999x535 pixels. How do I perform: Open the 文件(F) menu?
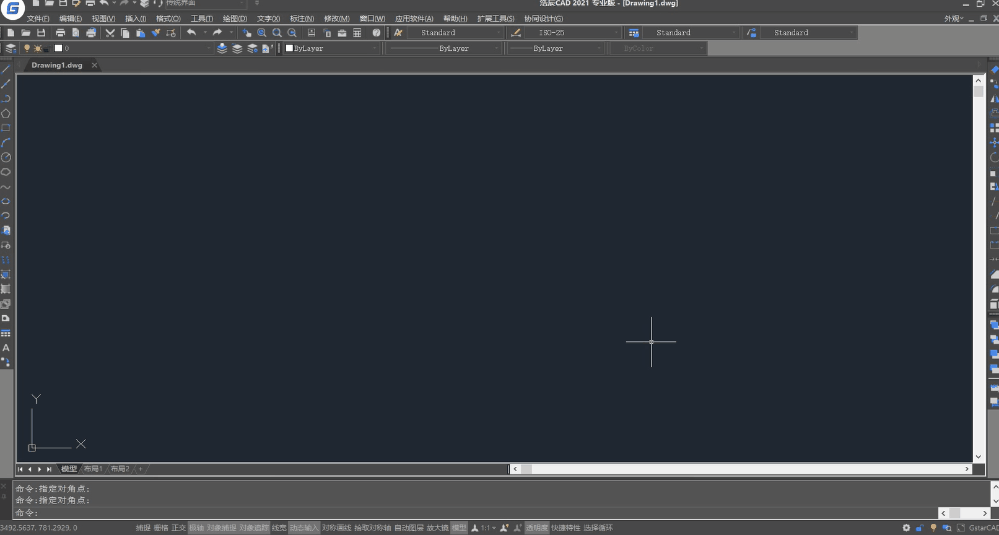click(38, 18)
